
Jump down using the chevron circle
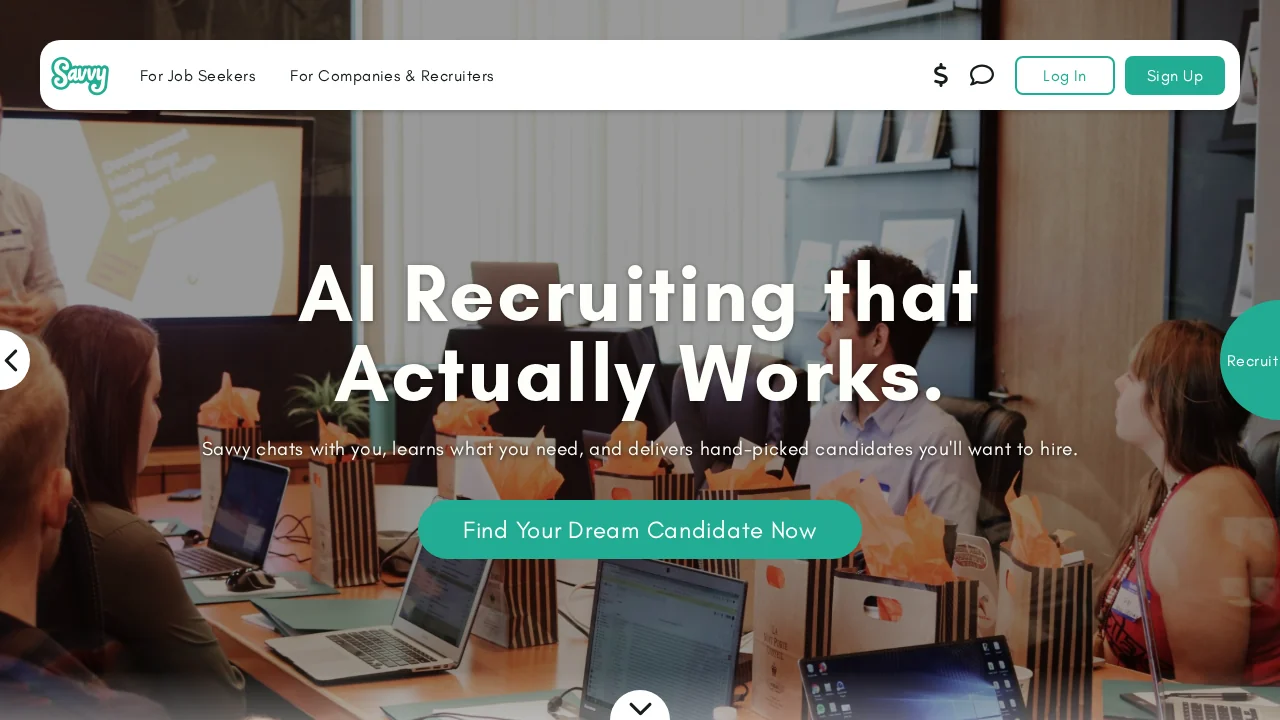pyautogui.click(x=640, y=707)
